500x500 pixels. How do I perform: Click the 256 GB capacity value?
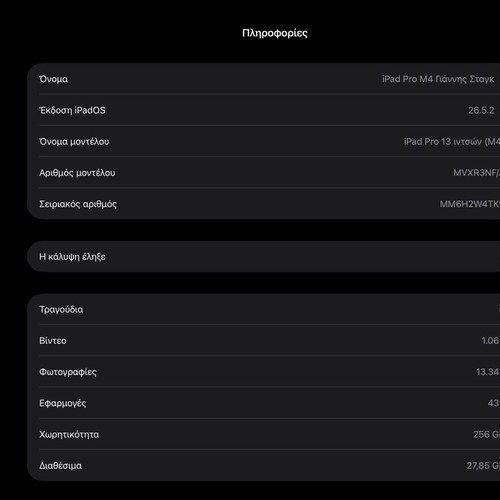pyautogui.click(x=487, y=435)
